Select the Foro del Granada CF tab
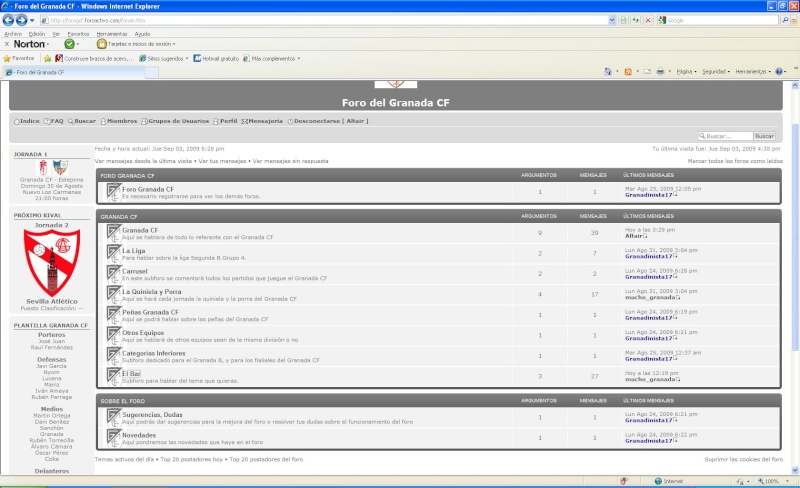Screen dimensions: 800x488 tap(74, 72)
